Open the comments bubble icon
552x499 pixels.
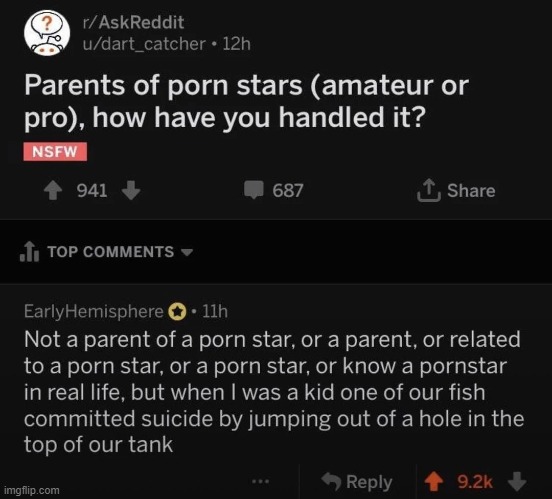click(254, 190)
